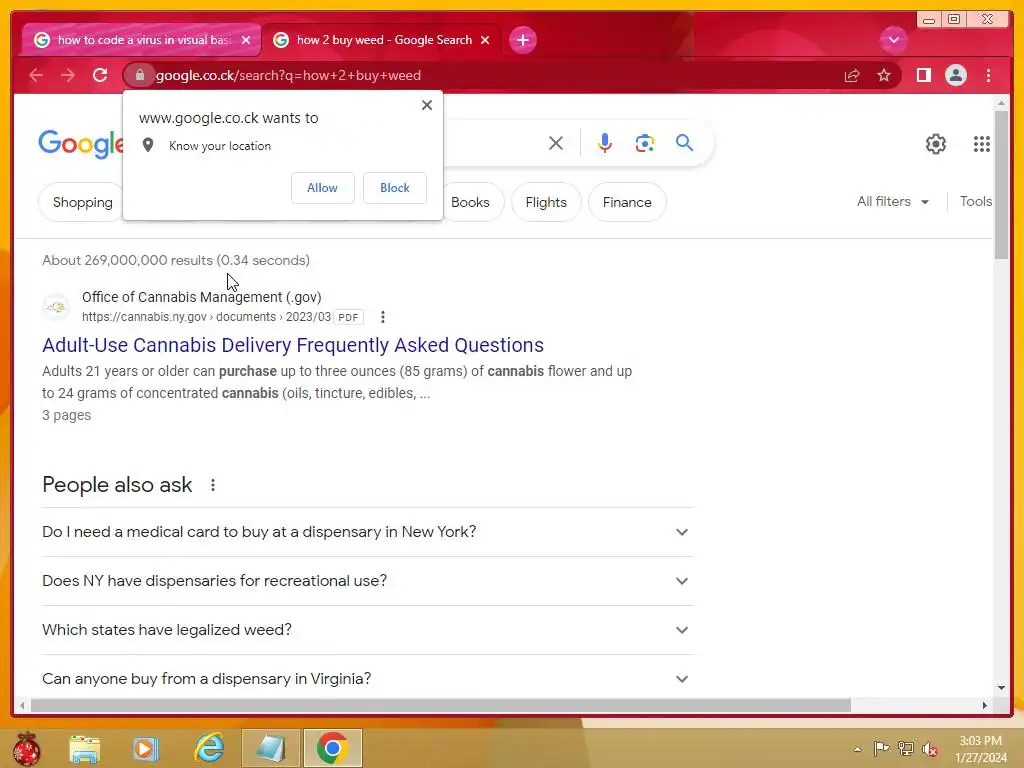Click the browser back arrow

[x=36, y=75]
